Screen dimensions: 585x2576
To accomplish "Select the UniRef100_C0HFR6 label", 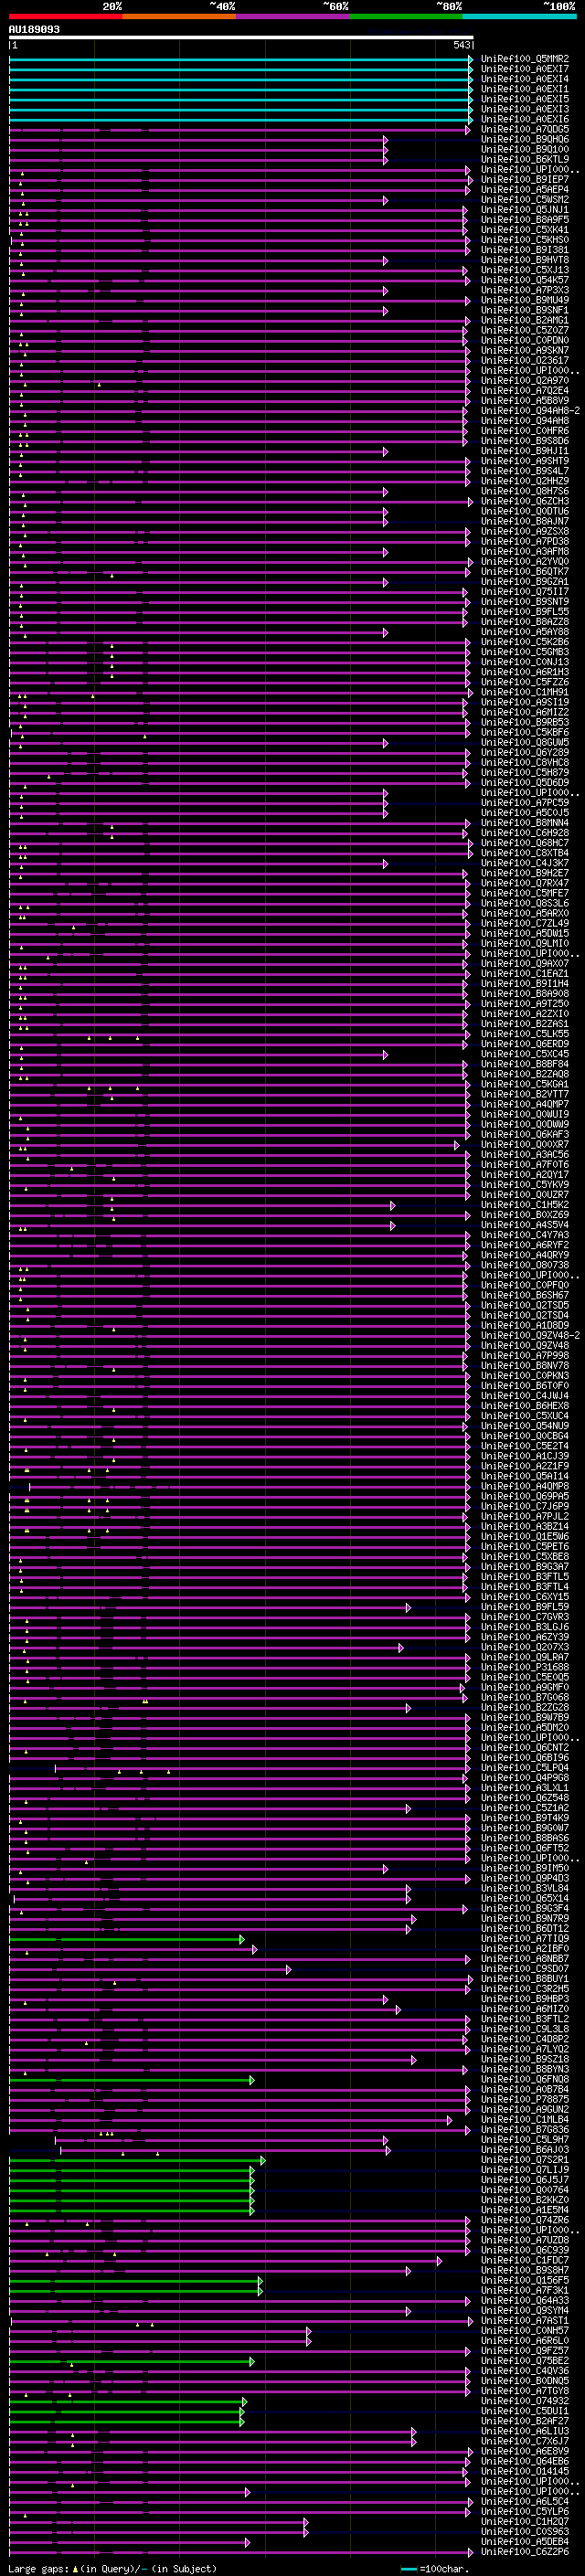I will pos(525,431).
